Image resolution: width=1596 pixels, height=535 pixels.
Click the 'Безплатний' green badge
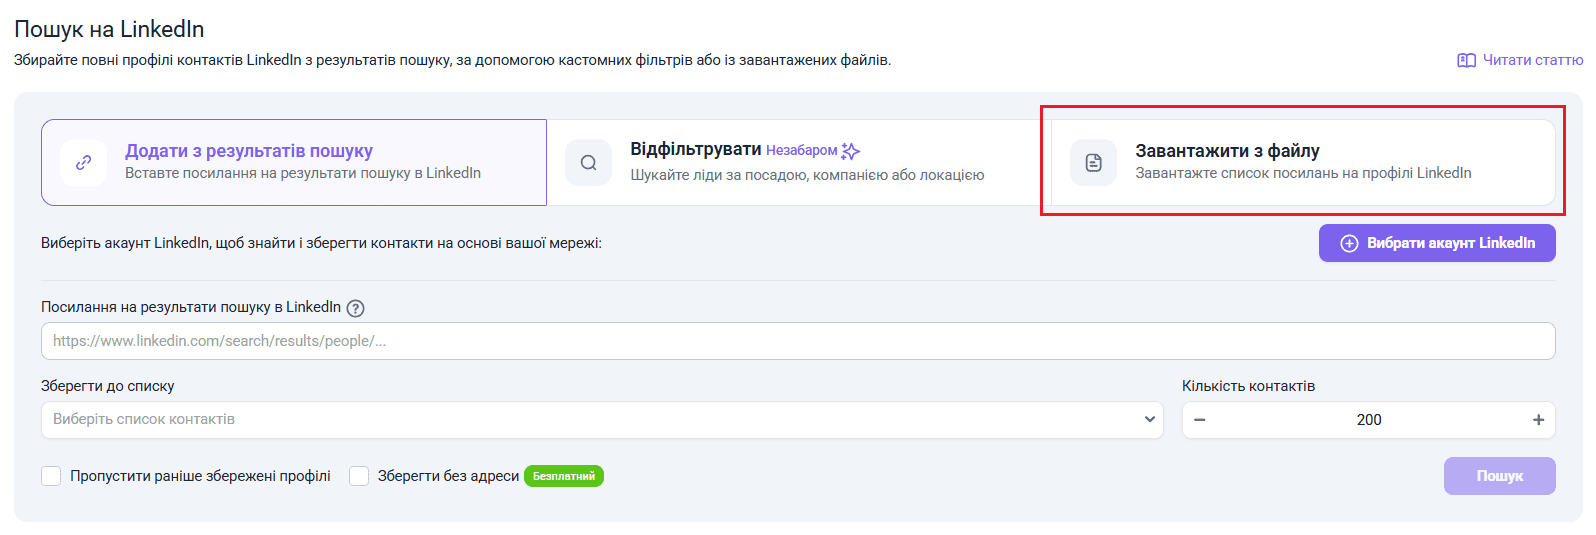(564, 476)
